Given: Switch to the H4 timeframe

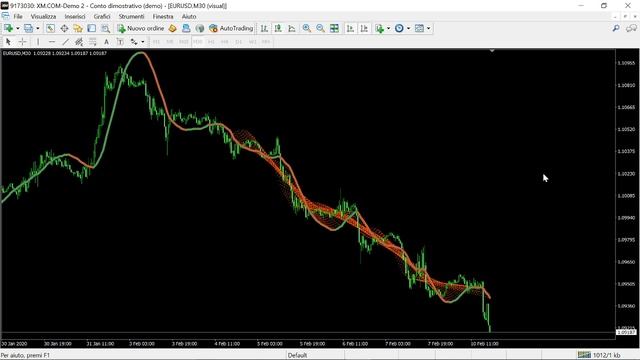Looking at the screenshot, I should click(224, 42).
